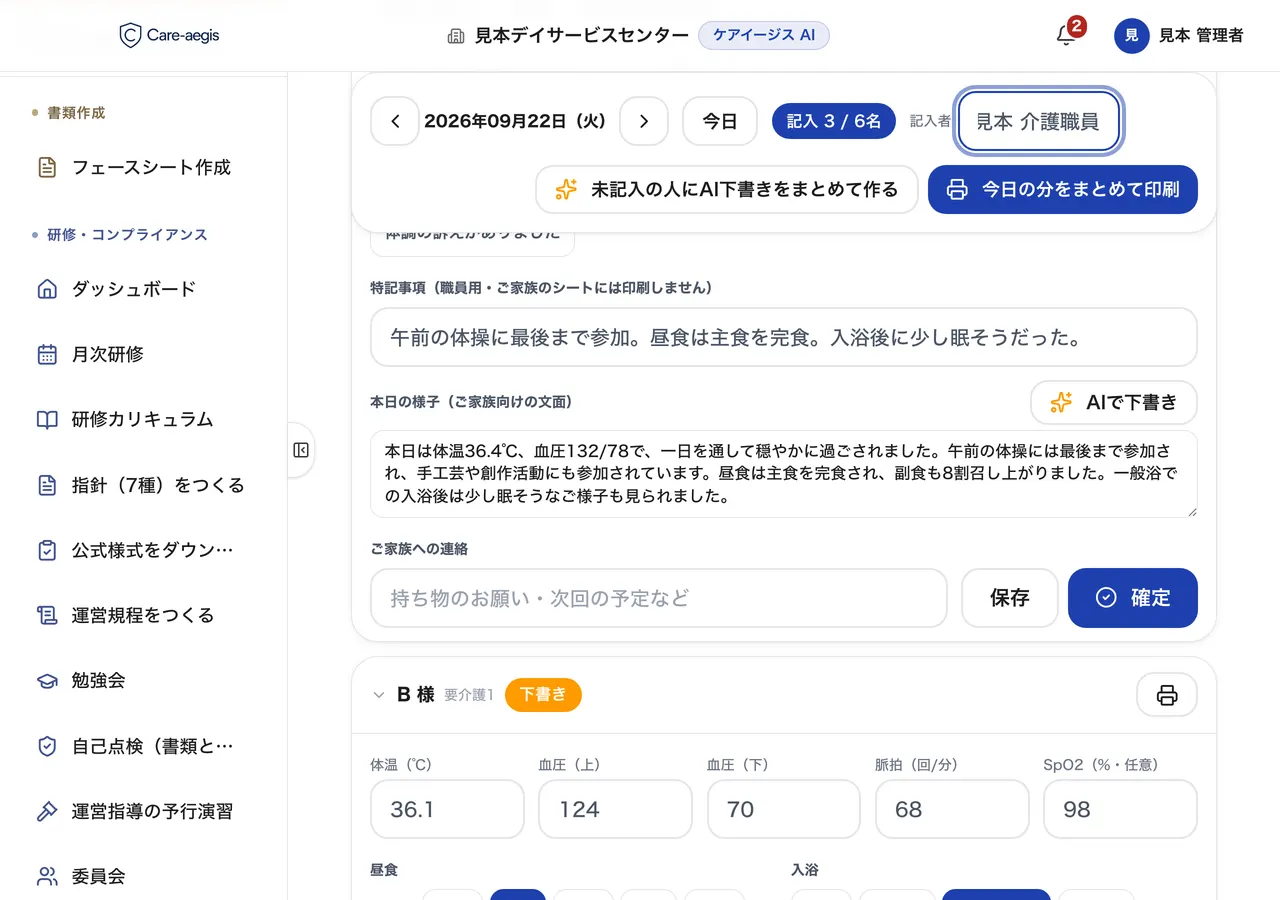Click the ご家族への連絡 input field
The width and height of the screenshot is (1280, 900).
pos(659,598)
